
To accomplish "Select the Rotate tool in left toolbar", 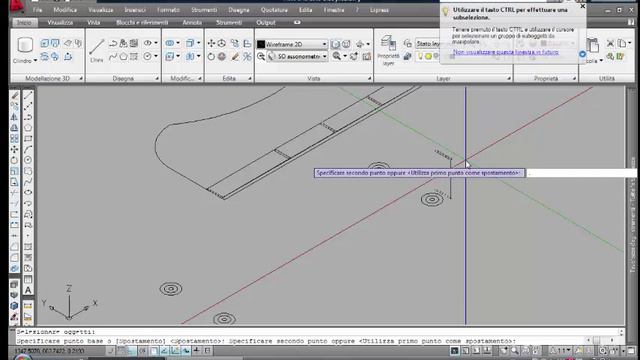I will coord(14,160).
